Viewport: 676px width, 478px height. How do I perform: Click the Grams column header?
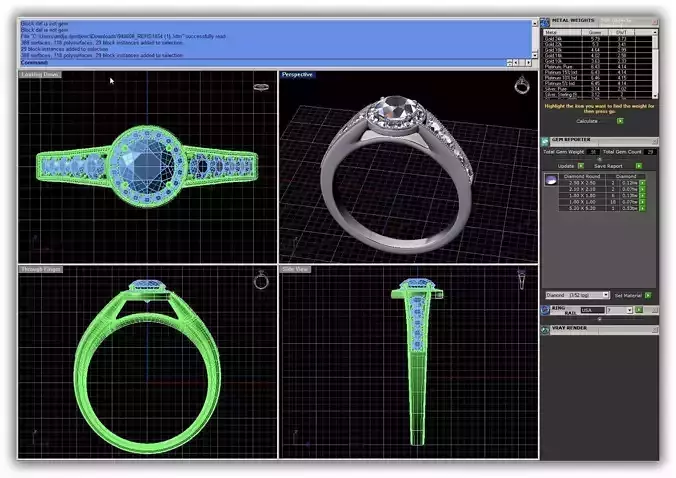[595, 32]
